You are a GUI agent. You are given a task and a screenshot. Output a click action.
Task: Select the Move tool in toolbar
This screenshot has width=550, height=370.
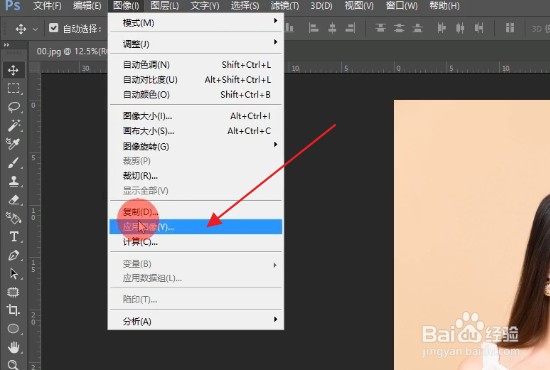coord(13,70)
